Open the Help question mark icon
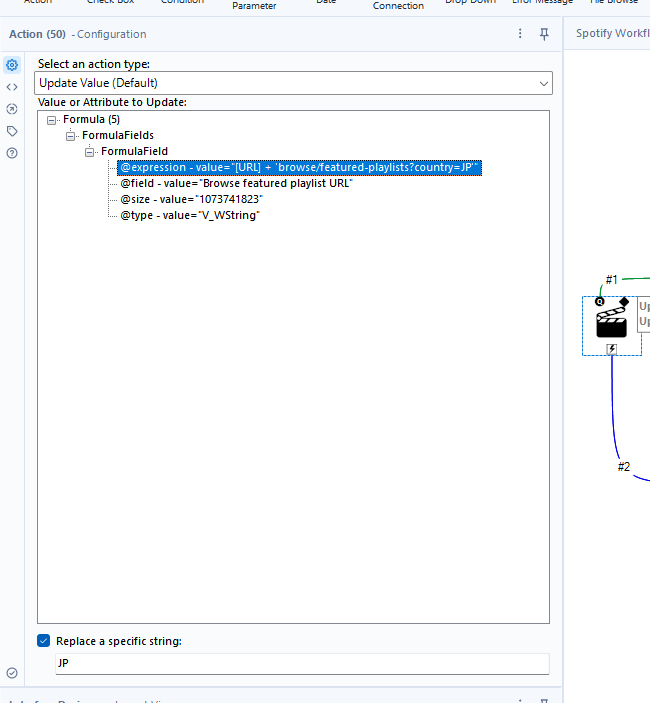The height and width of the screenshot is (703, 650). point(12,153)
